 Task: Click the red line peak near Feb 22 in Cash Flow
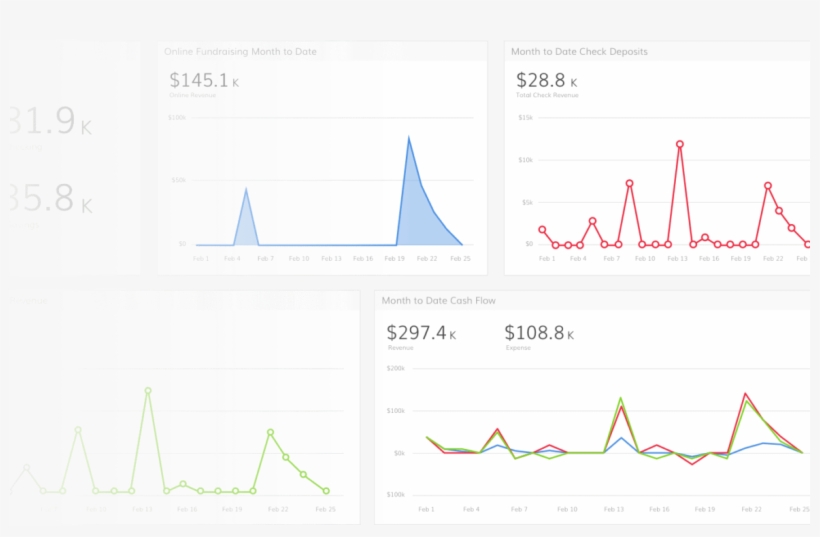click(745, 394)
